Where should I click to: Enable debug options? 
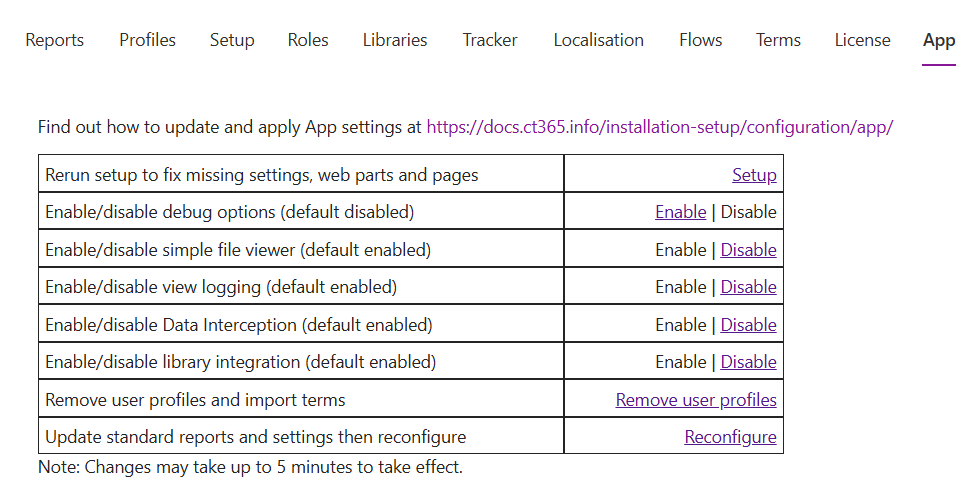[680, 212]
